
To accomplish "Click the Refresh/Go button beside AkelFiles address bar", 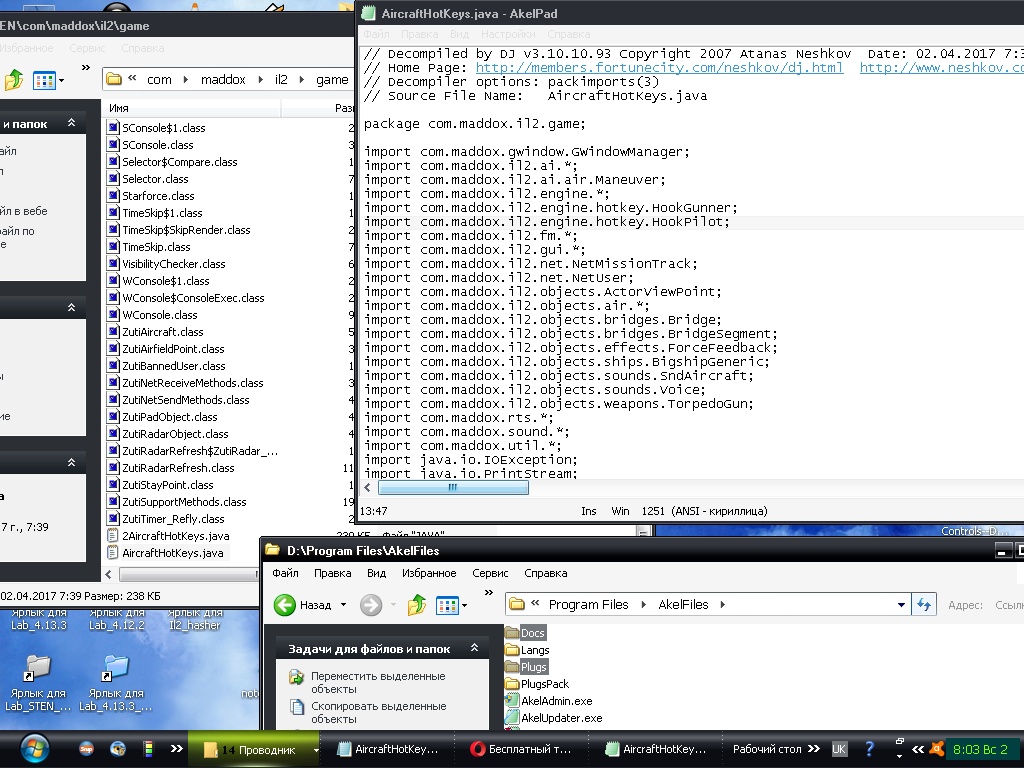I will coord(925,604).
